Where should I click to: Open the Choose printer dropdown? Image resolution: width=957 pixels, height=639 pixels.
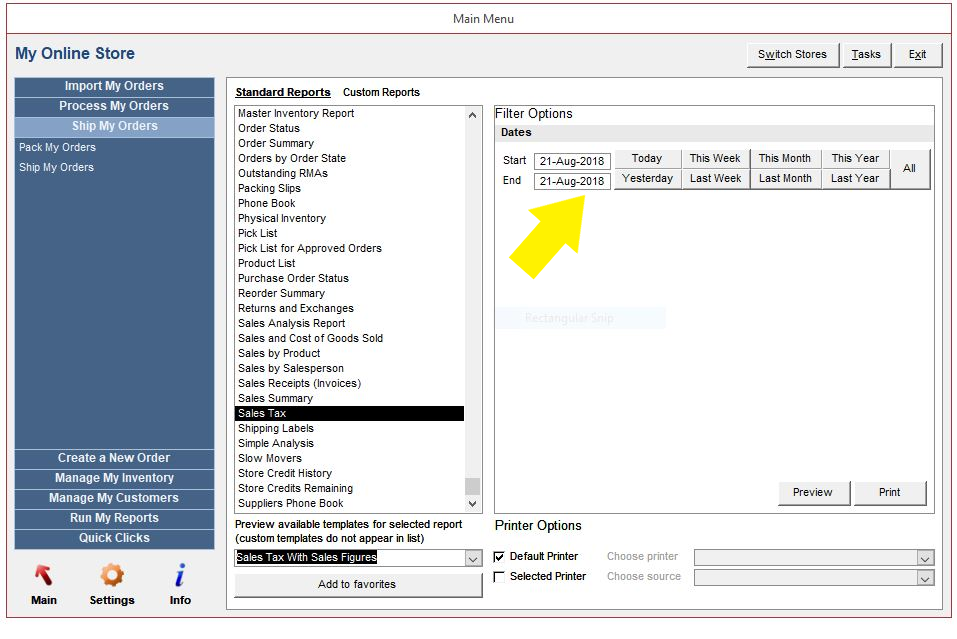pos(925,558)
